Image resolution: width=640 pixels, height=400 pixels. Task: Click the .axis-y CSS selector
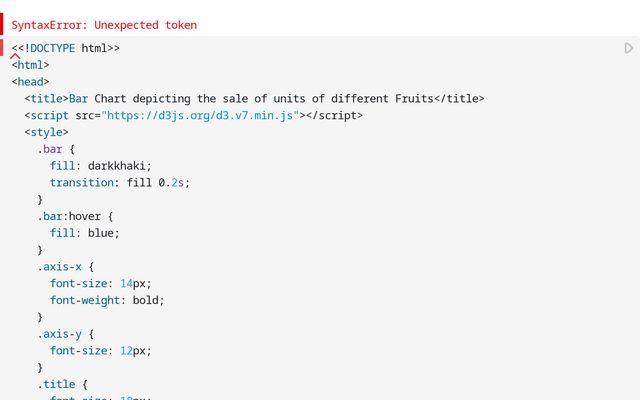pos(62,334)
